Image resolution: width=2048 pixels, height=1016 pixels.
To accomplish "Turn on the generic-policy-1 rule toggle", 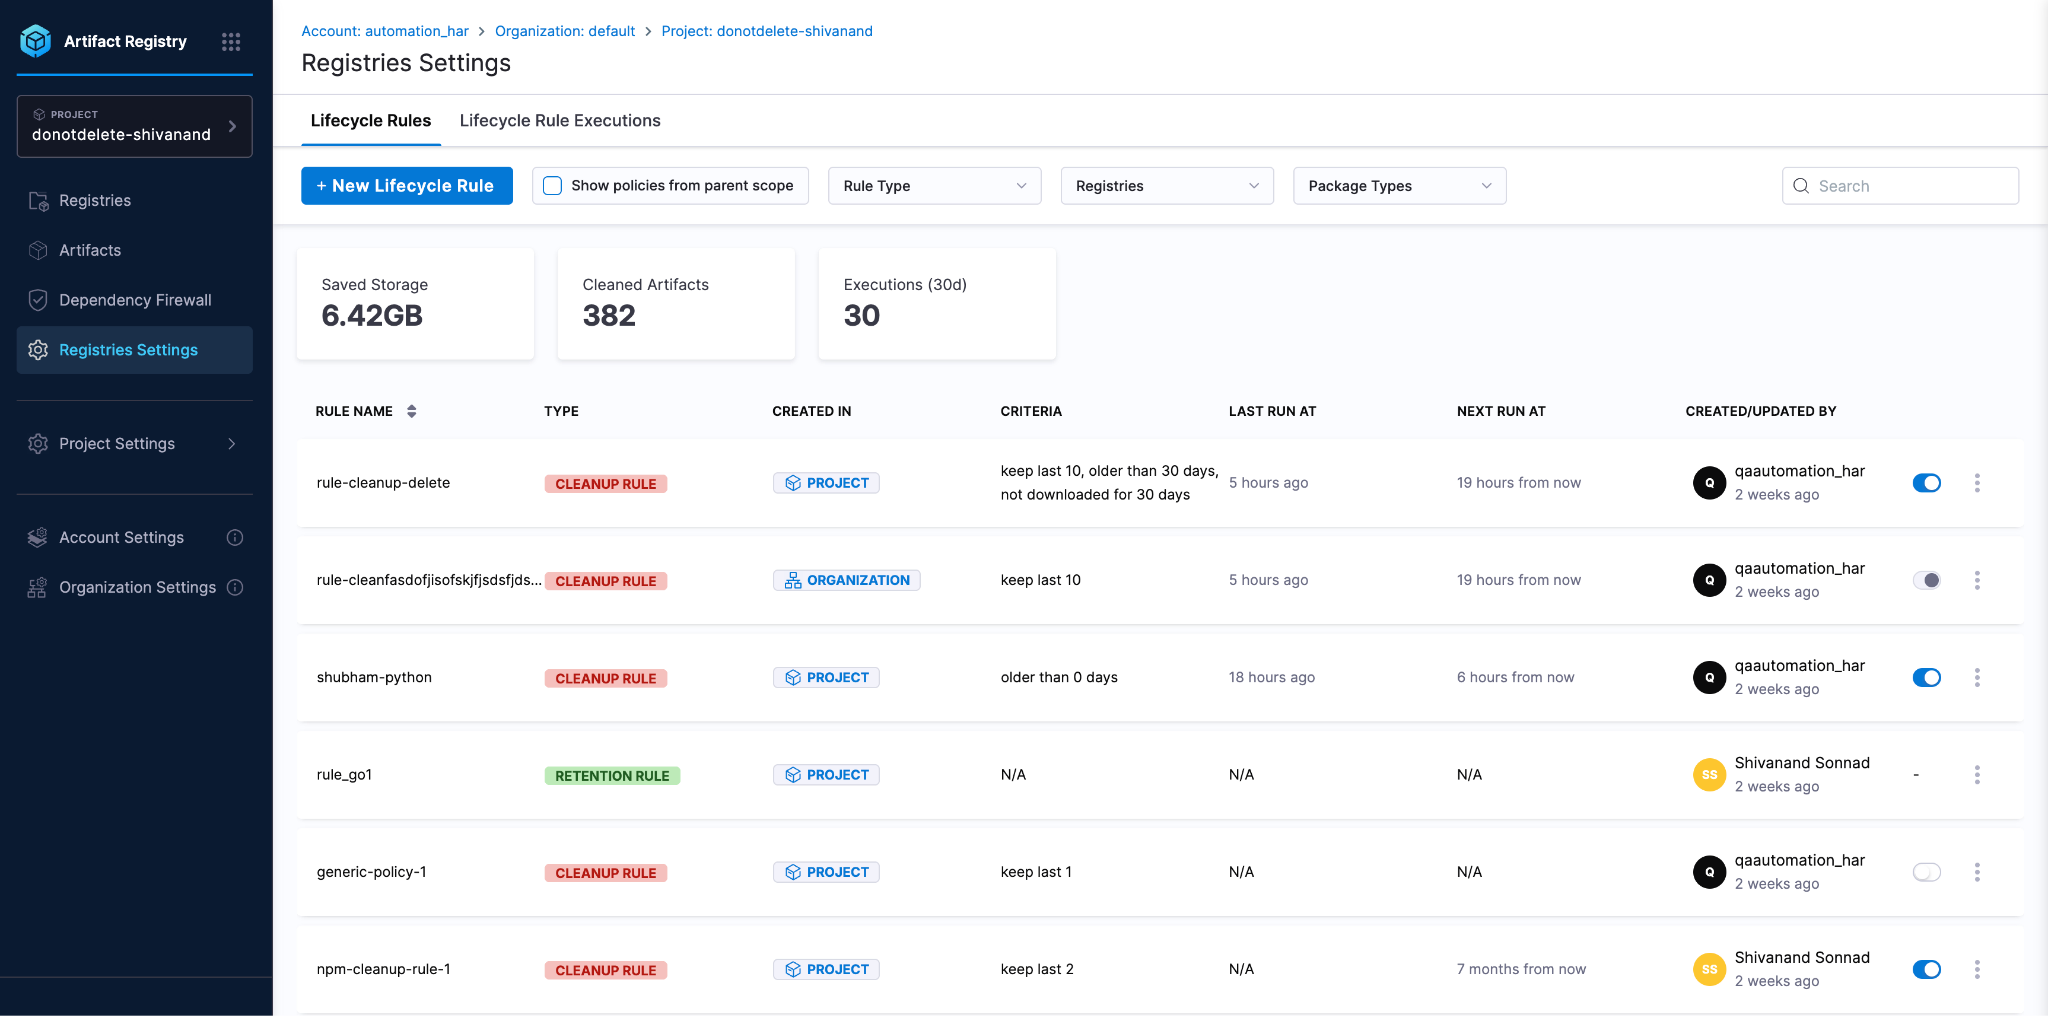I will click(x=1927, y=872).
